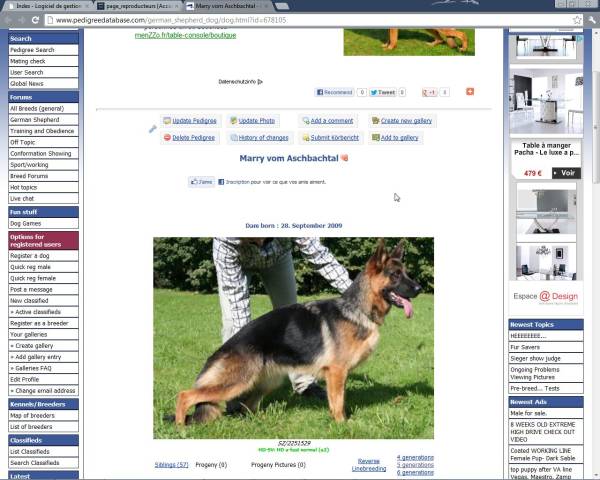
Task: Click the Update Pedigree icon
Action: (x=167, y=121)
